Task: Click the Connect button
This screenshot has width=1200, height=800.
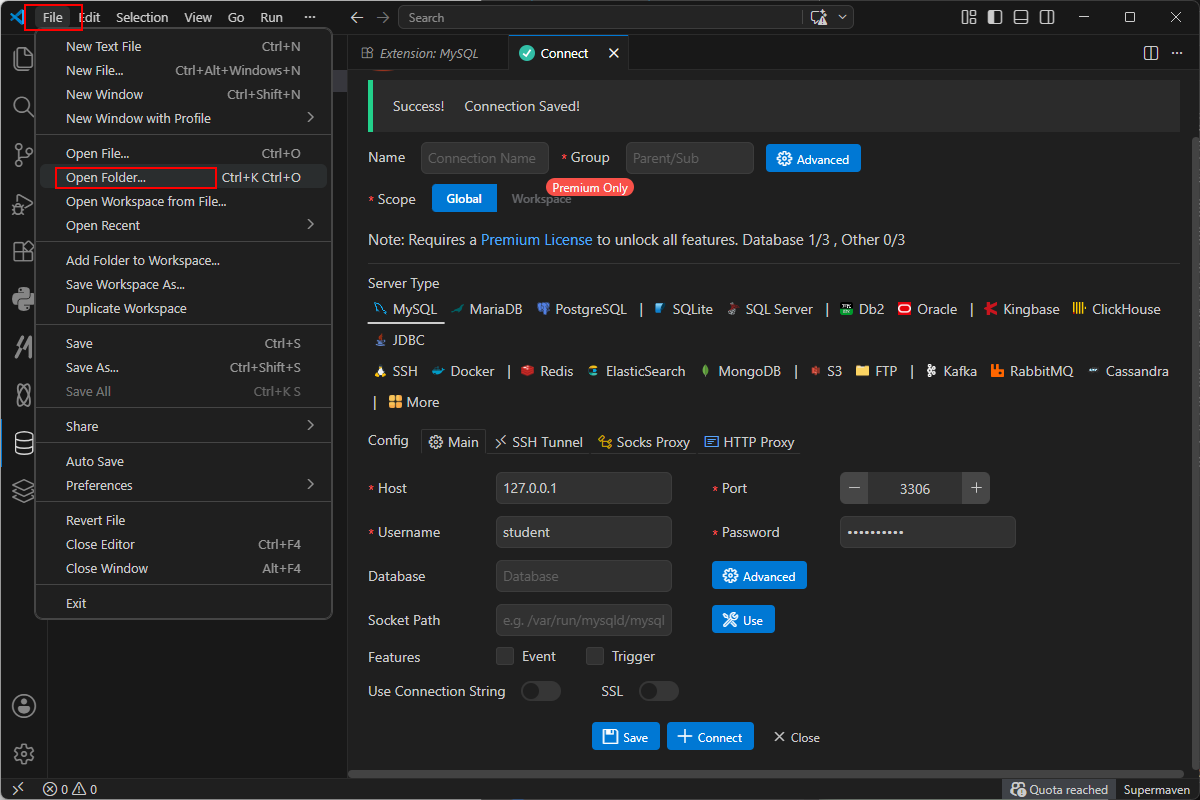Action: (x=710, y=737)
